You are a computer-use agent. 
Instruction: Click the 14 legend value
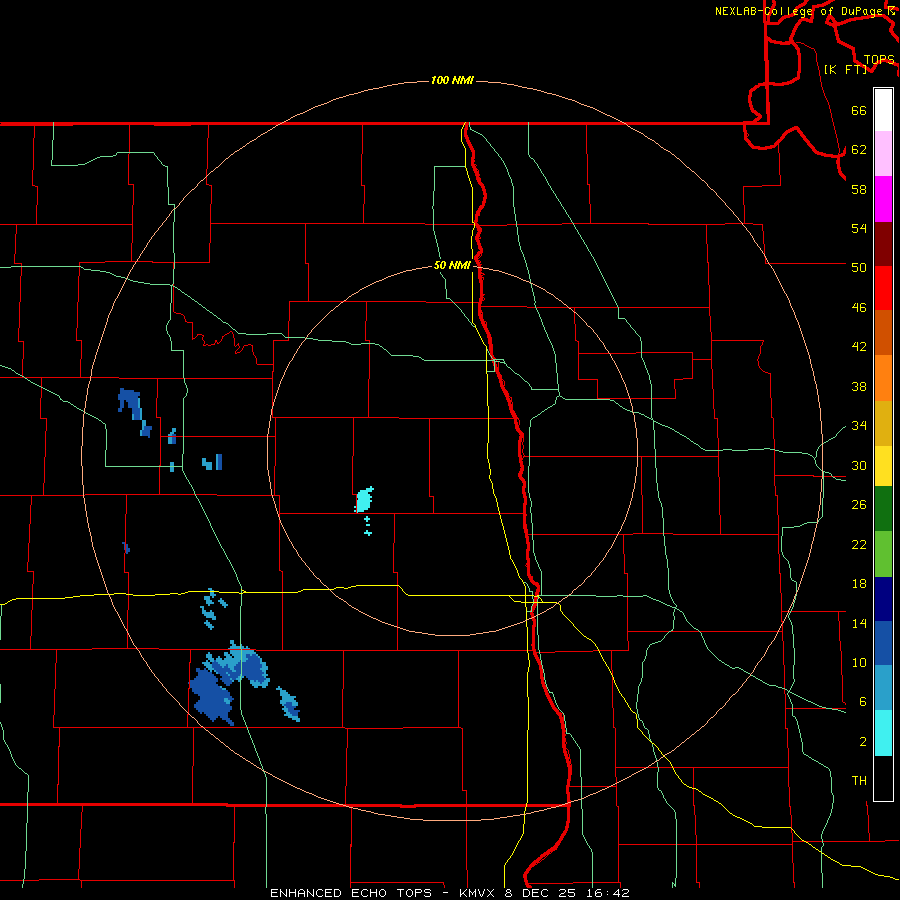click(x=859, y=623)
